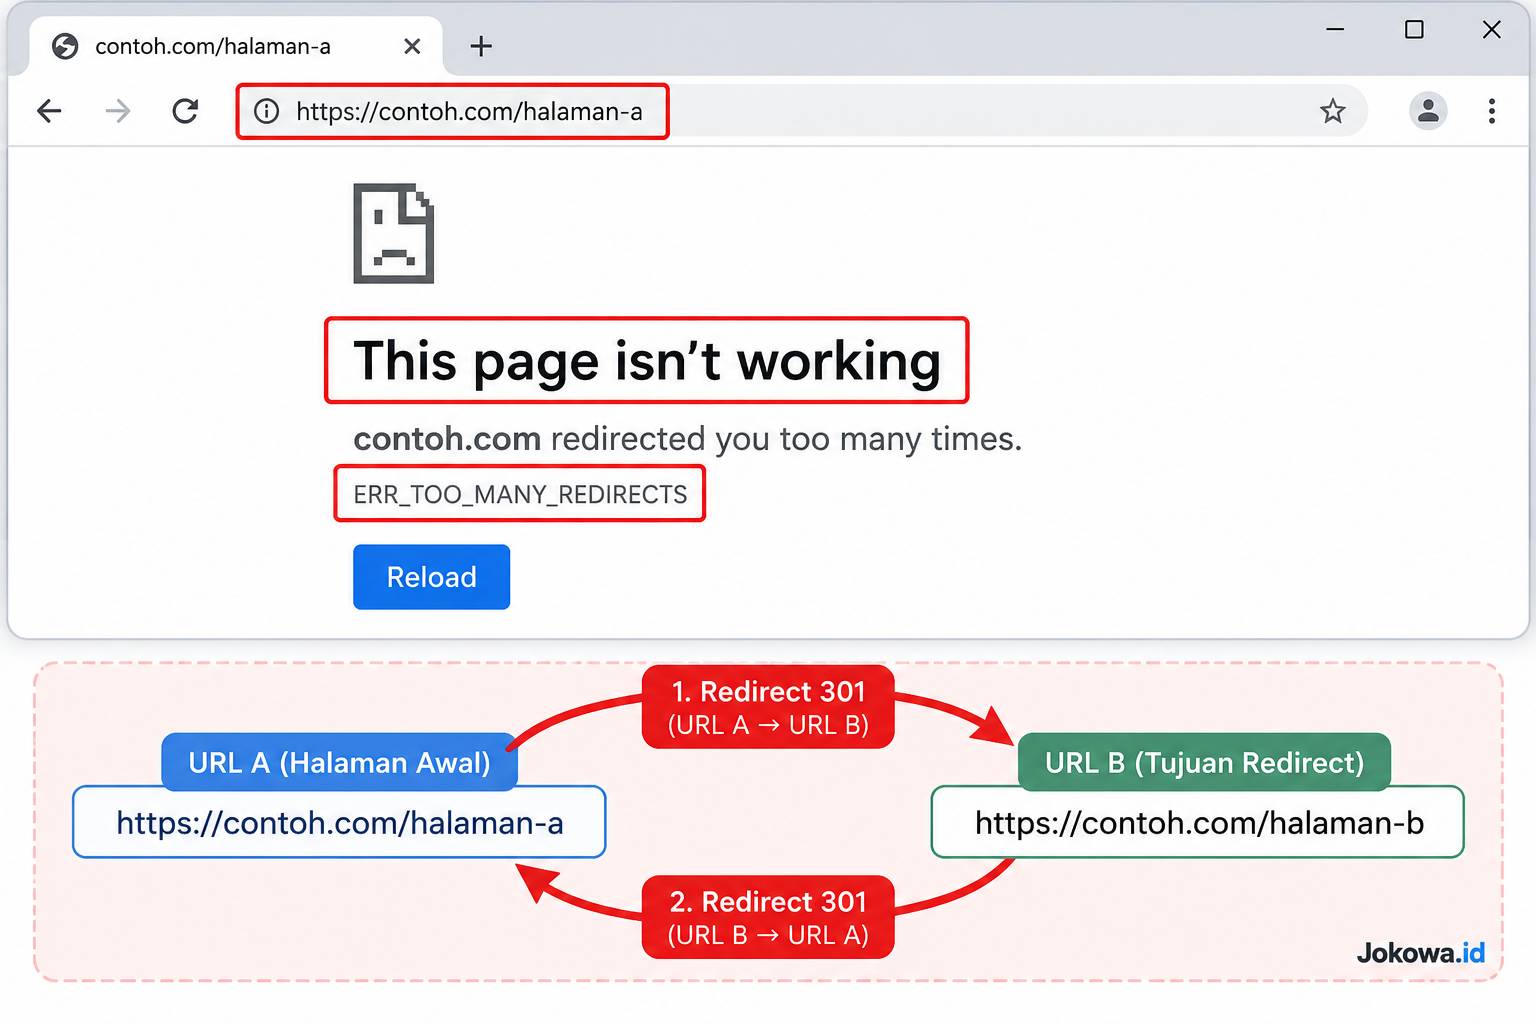Viewport: 1536px width, 1024px height.
Task: Click the URL A (Halaman Awal) label
Action: (x=339, y=762)
